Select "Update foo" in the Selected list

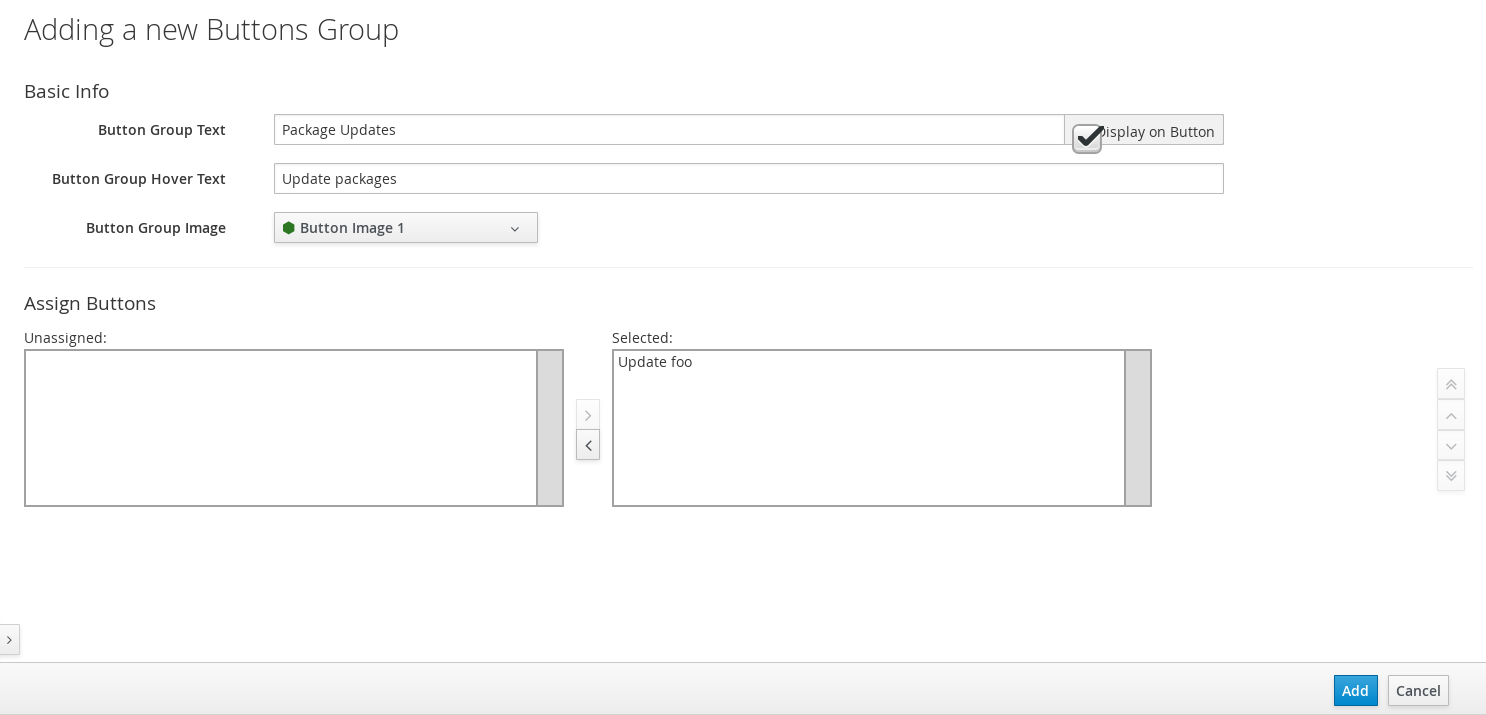pos(655,361)
